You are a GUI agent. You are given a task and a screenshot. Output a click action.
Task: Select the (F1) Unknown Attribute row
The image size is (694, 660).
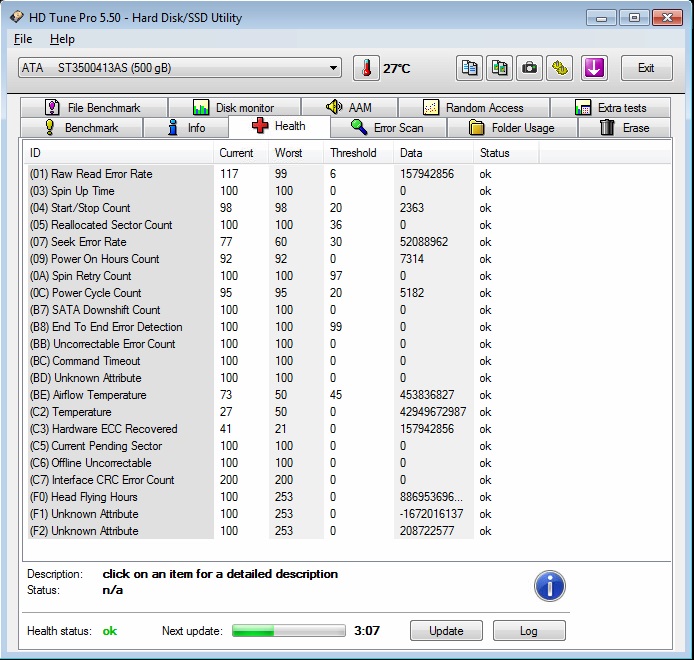283,513
